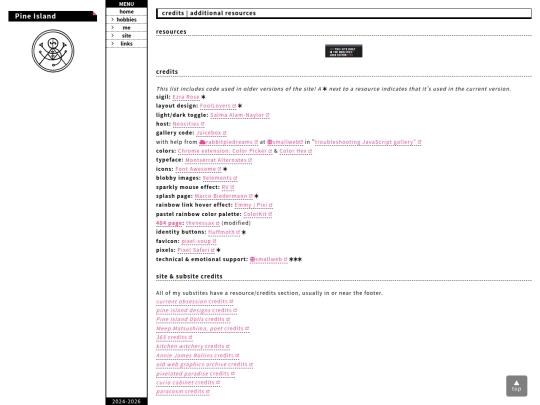Open the Marco Biedermann splash page link
This screenshot has height=405, width=540.
click(224, 196)
